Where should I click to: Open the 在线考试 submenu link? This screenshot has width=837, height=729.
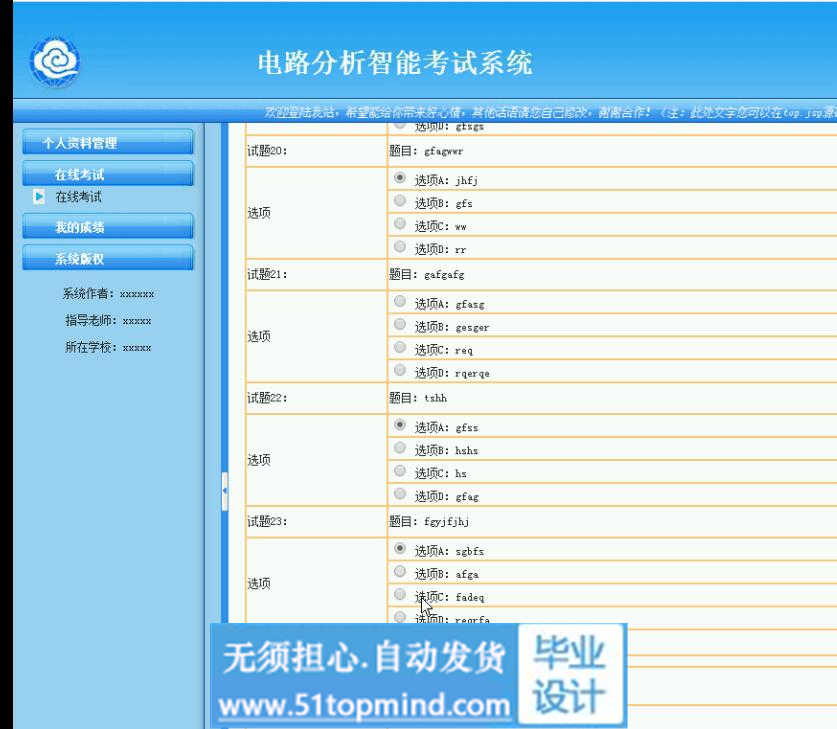78,197
